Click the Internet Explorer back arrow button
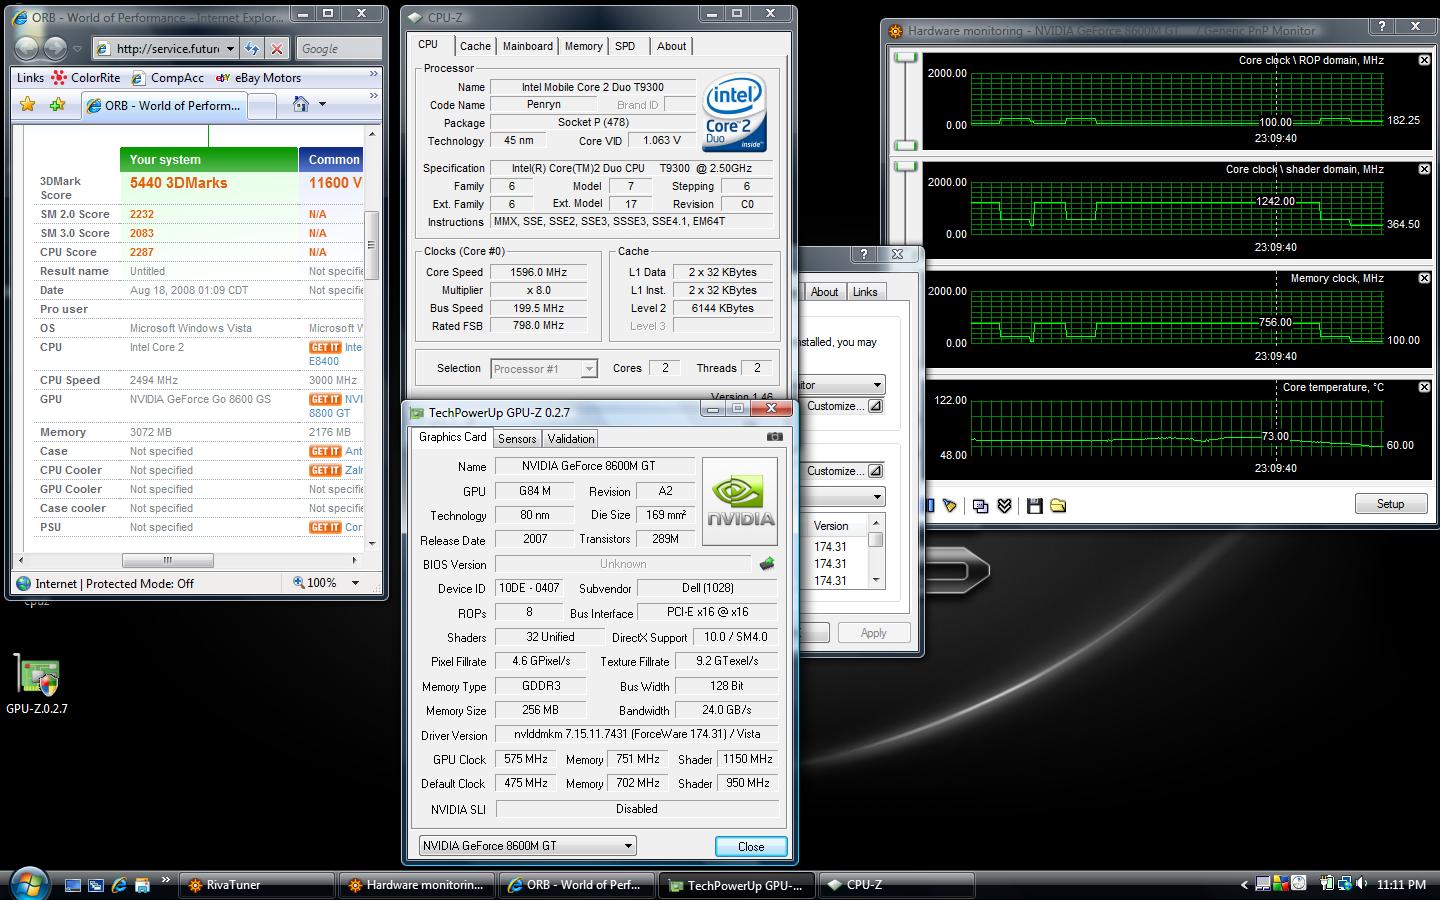 point(27,48)
